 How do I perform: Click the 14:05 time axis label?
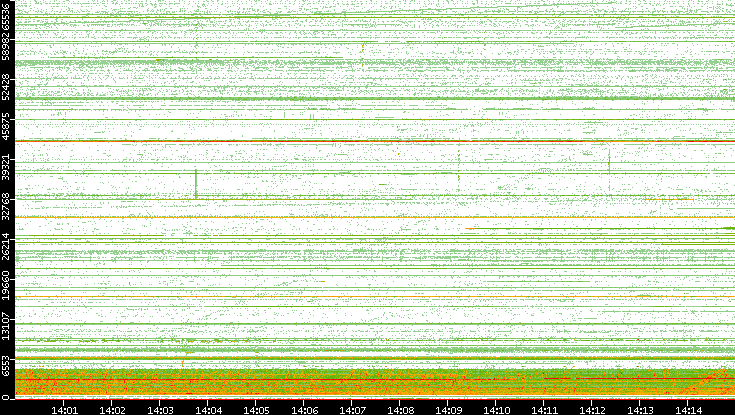(256, 409)
